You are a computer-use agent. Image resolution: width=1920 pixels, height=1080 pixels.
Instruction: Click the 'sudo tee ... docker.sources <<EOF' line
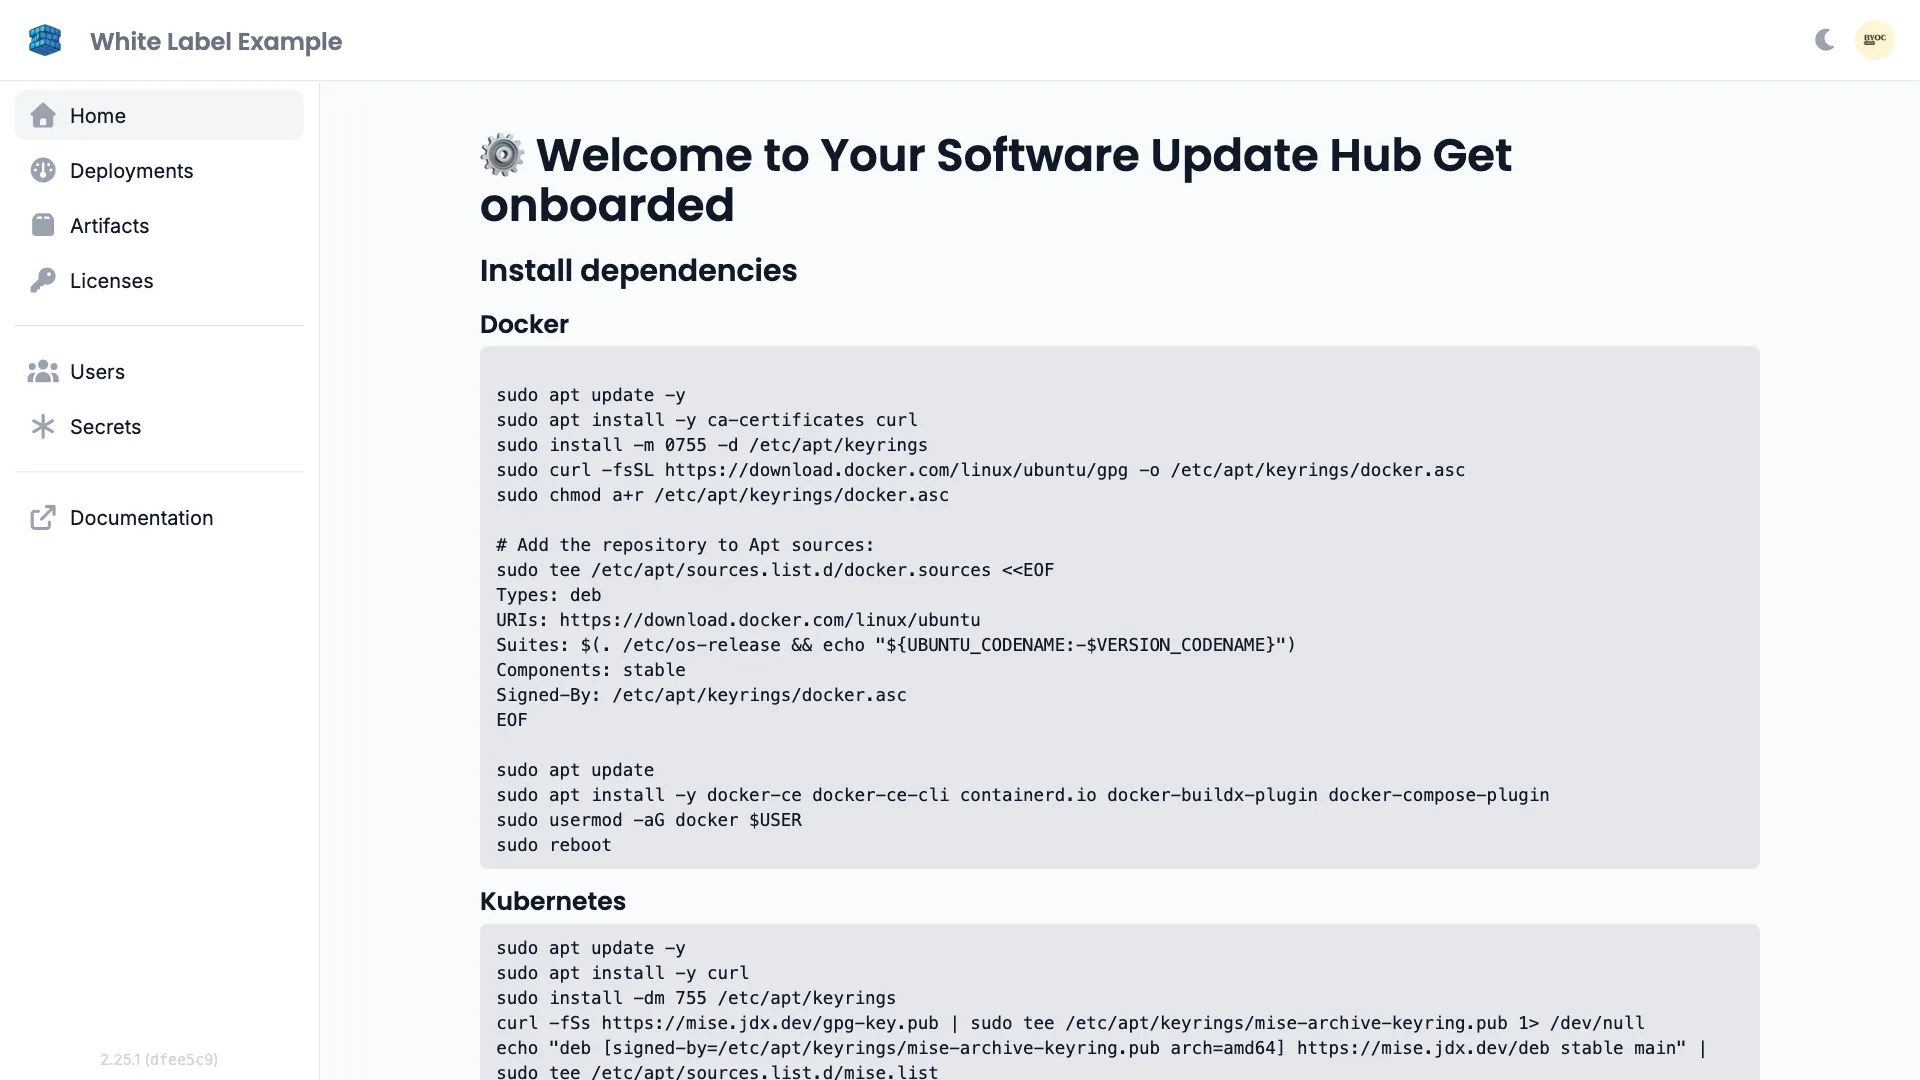click(775, 570)
